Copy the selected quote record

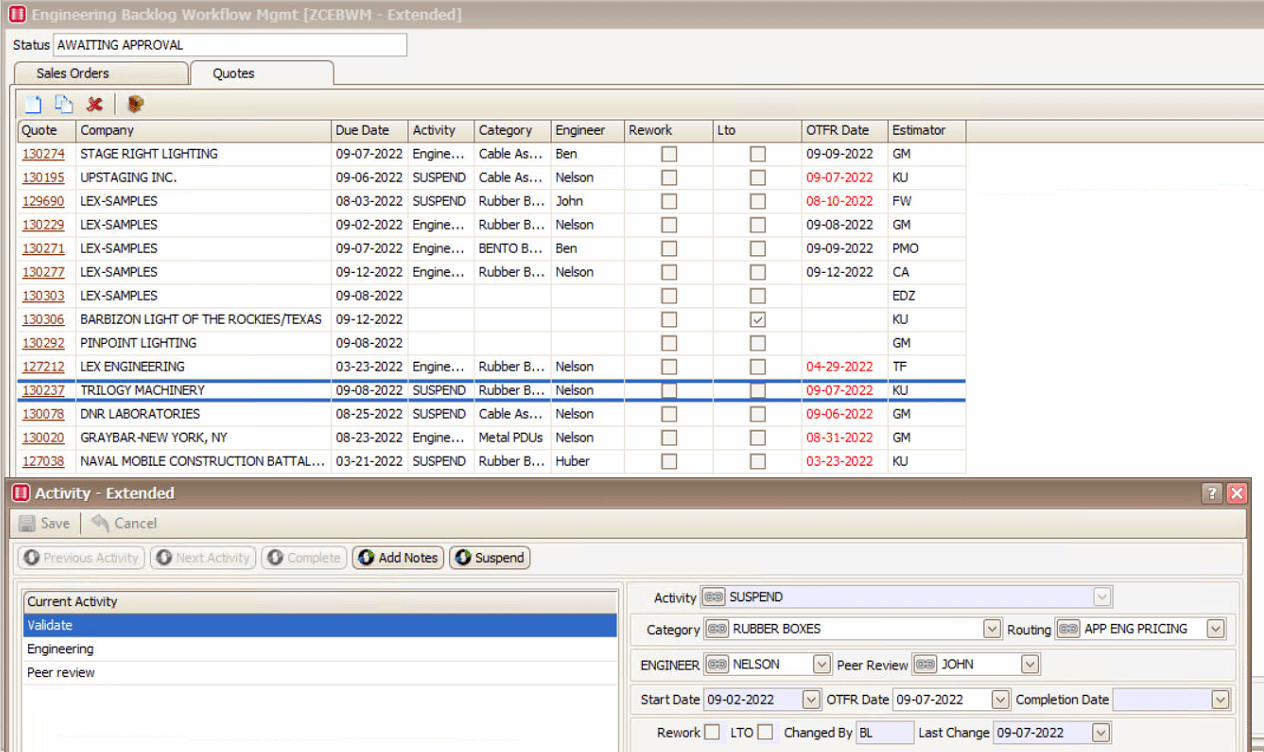point(63,103)
